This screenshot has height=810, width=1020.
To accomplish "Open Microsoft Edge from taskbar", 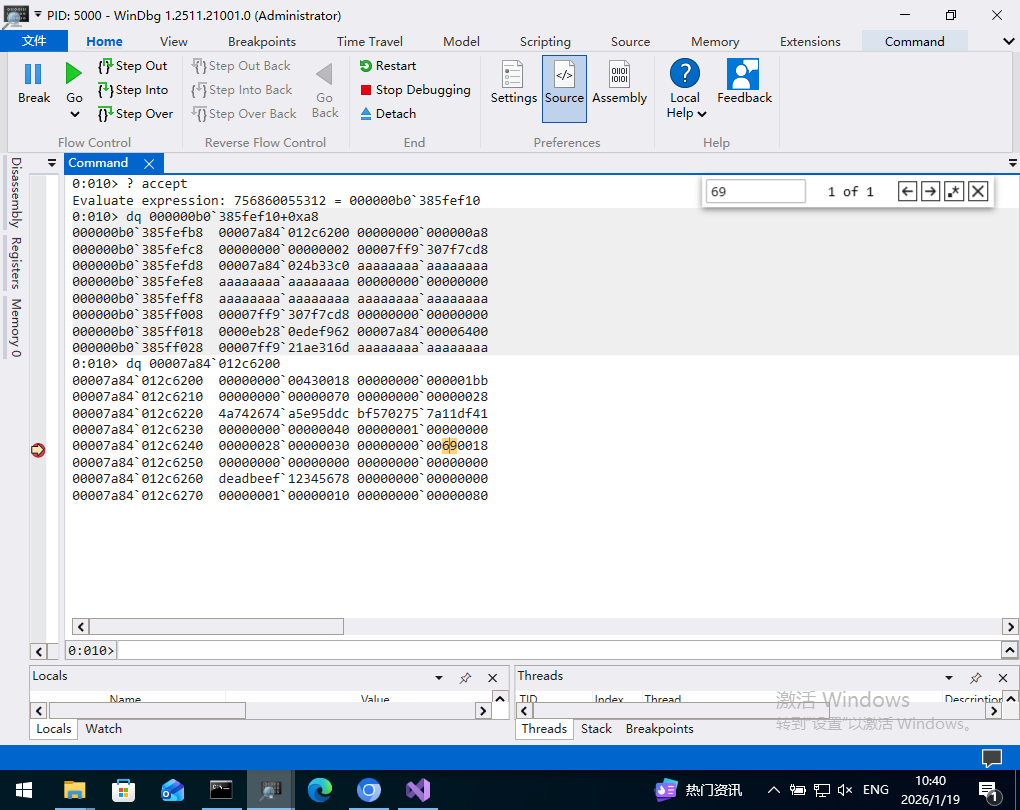I will click(x=319, y=790).
